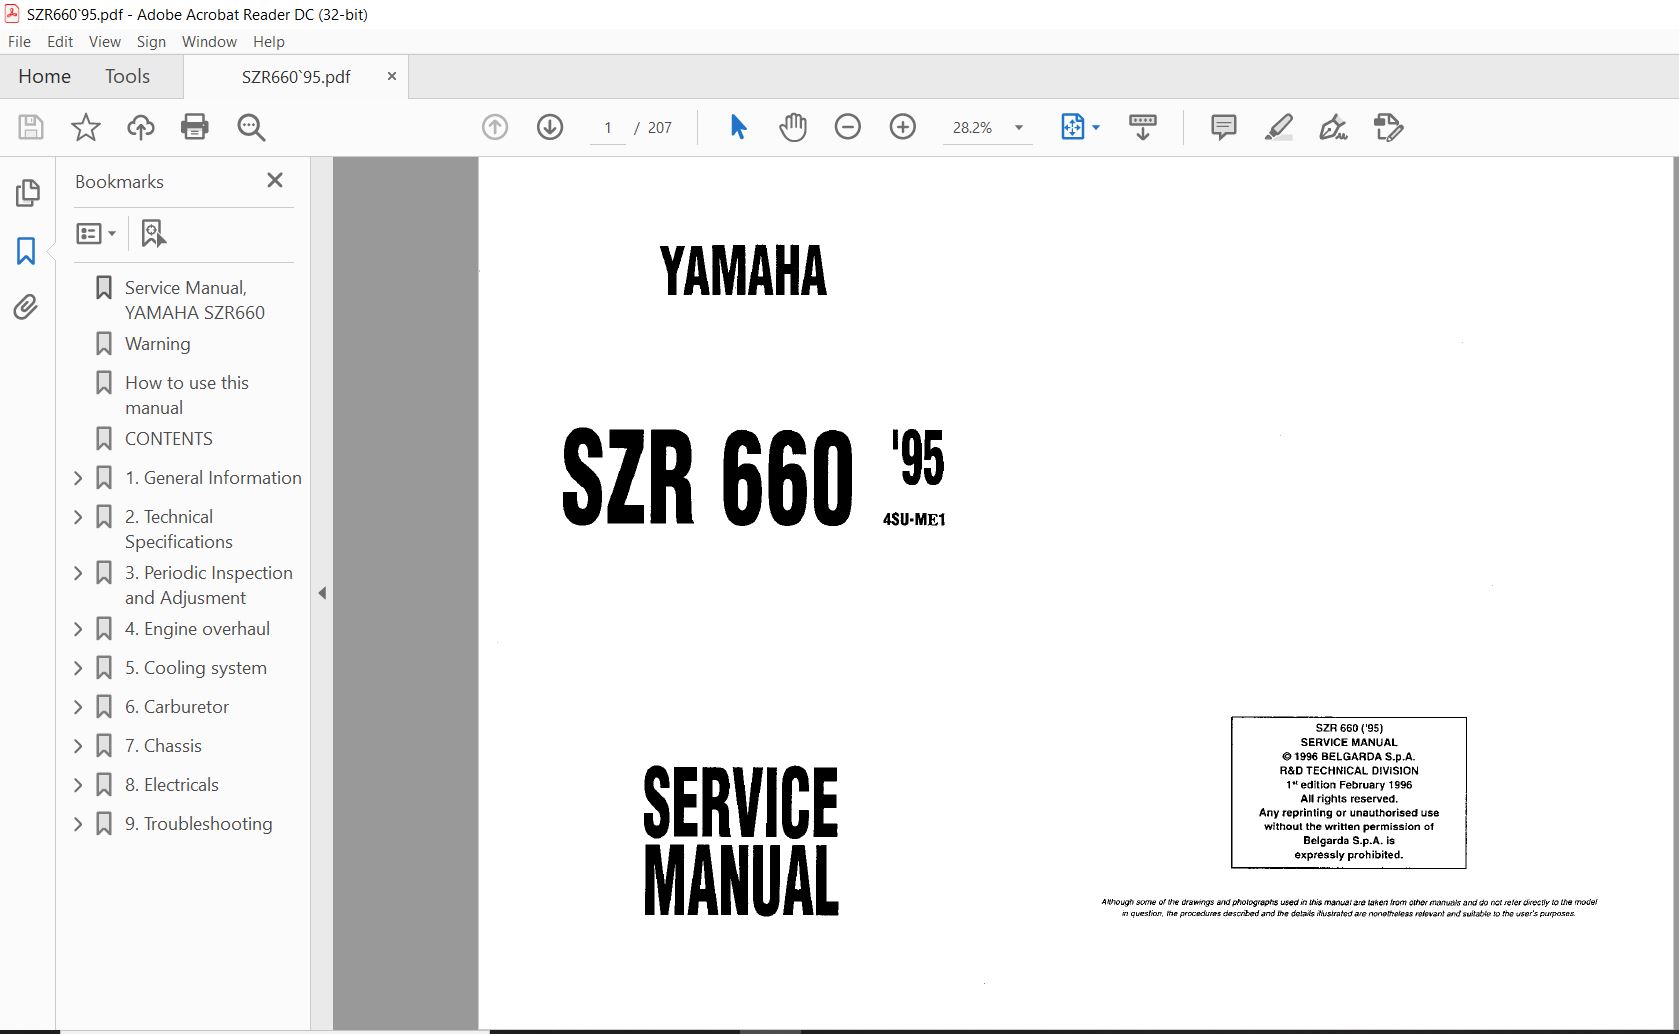The height and width of the screenshot is (1034, 1679).
Task: Open the fit page options arrow
Action: (1096, 127)
